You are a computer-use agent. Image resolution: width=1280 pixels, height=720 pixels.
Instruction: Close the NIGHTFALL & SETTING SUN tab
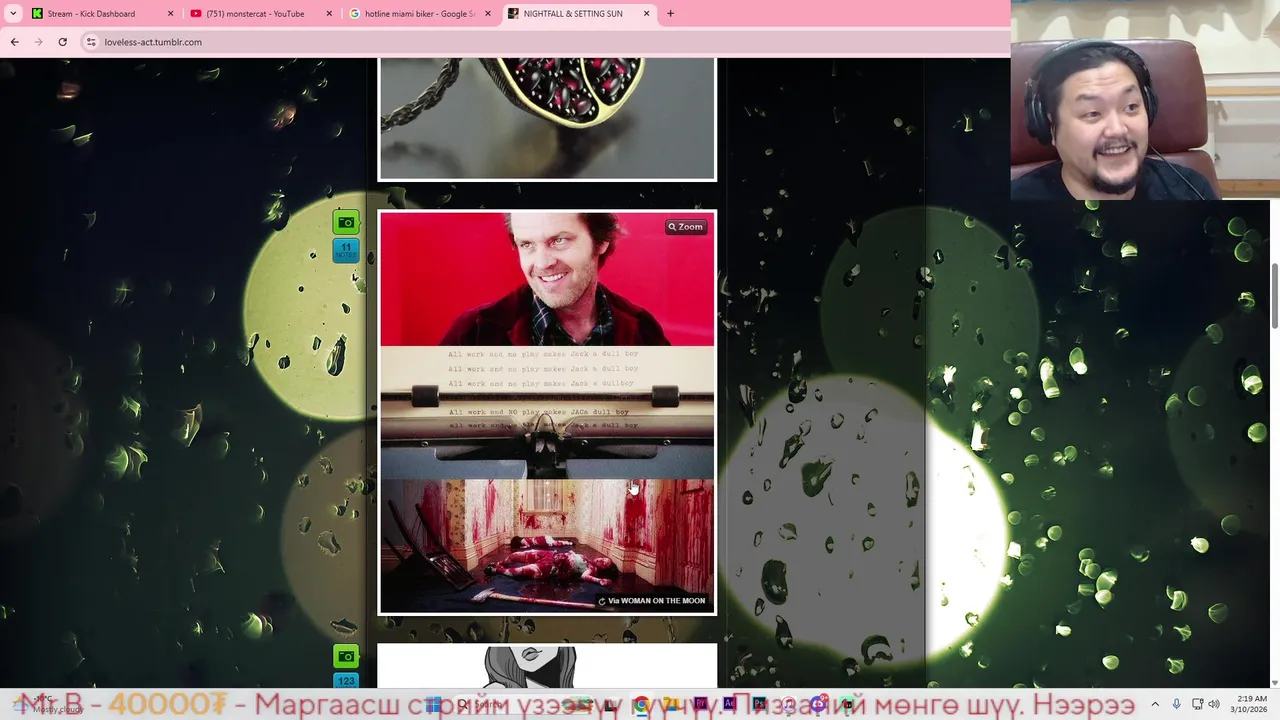coord(646,14)
